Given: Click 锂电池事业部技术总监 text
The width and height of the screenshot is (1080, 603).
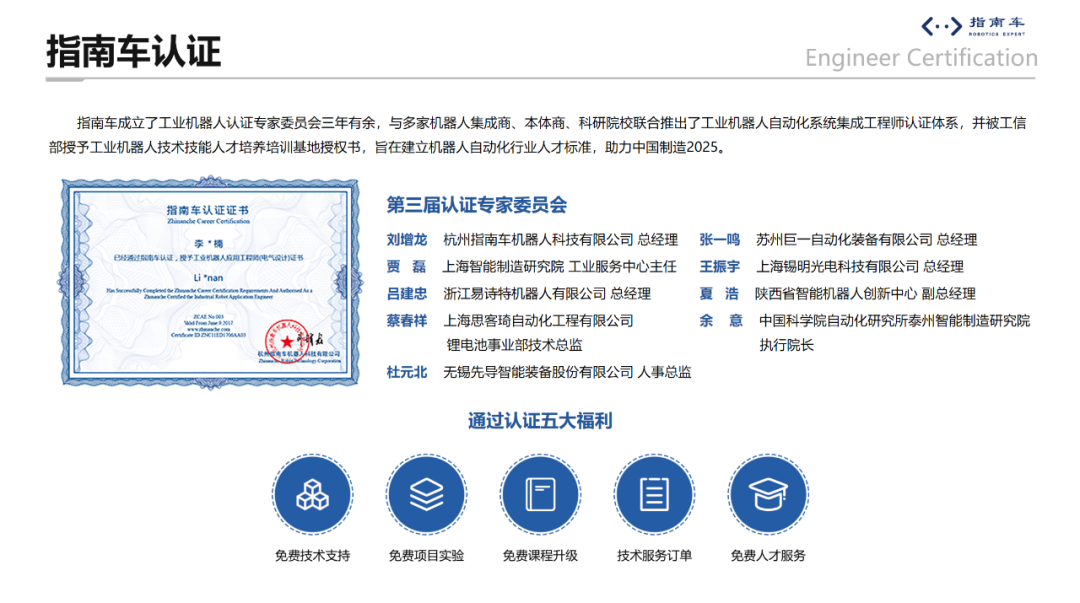Looking at the screenshot, I should click(x=514, y=345).
